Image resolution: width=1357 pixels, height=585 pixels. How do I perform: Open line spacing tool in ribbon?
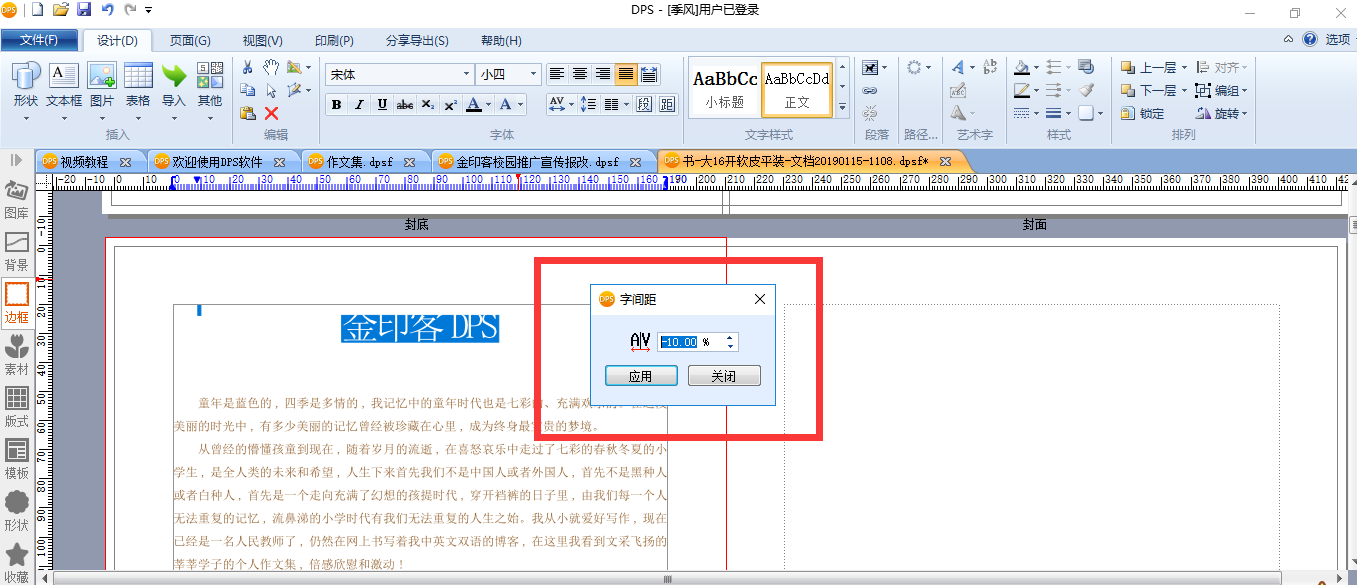pyautogui.click(x=588, y=104)
